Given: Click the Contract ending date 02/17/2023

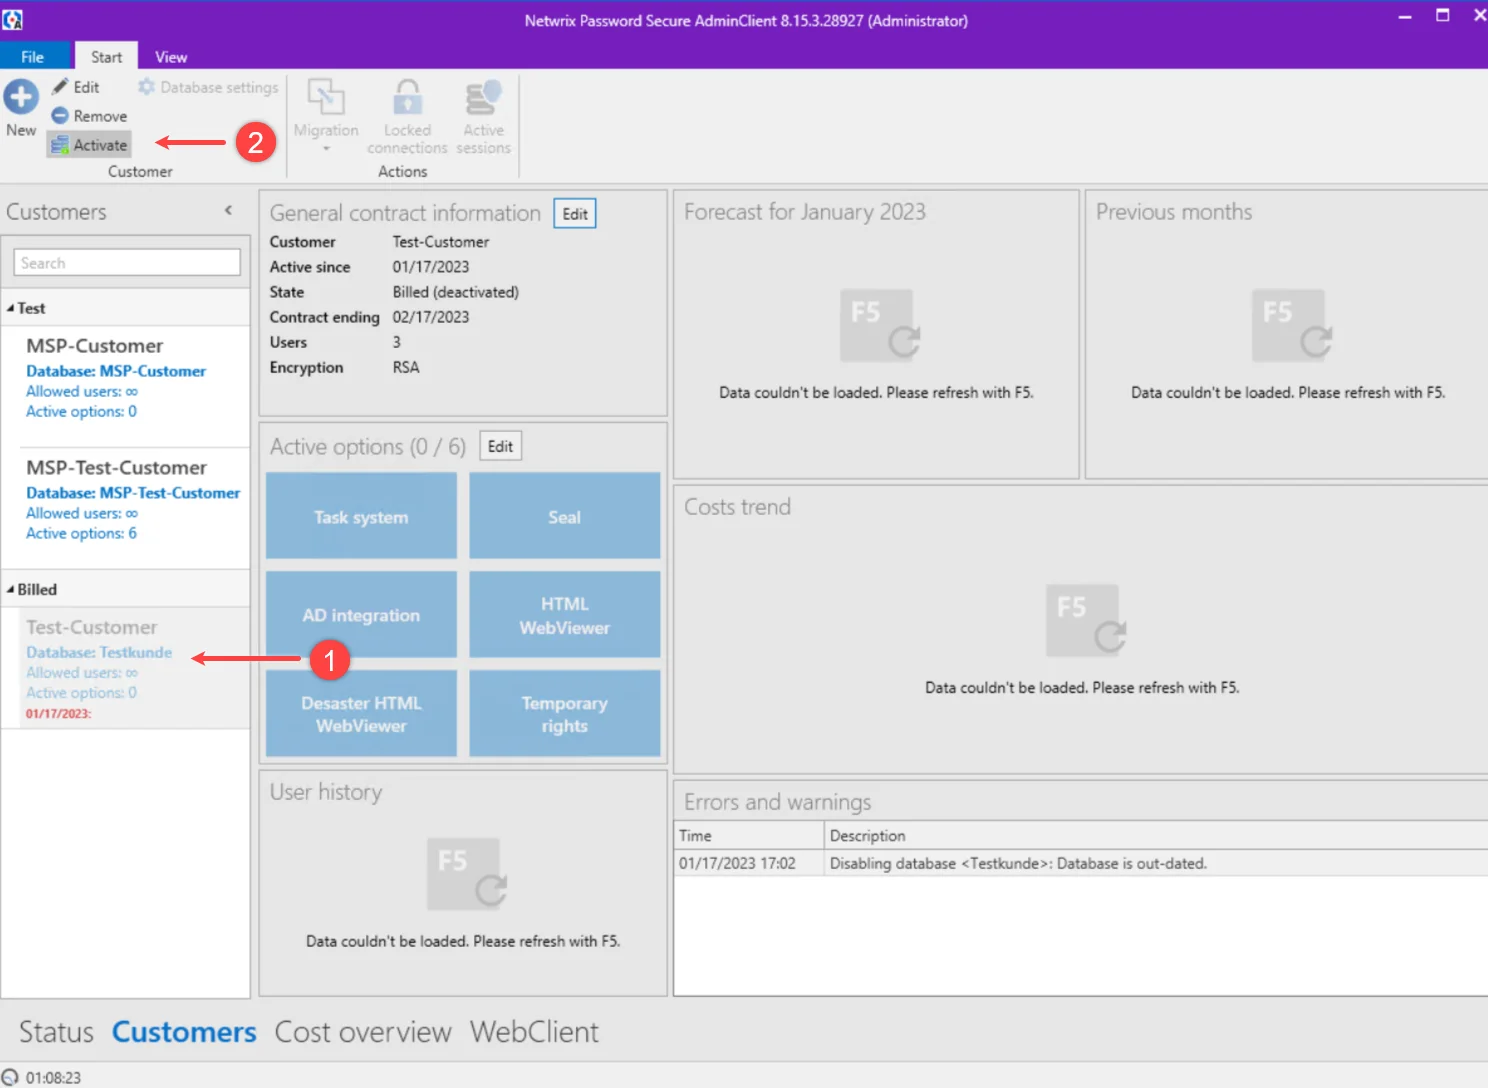Looking at the screenshot, I should (431, 317).
